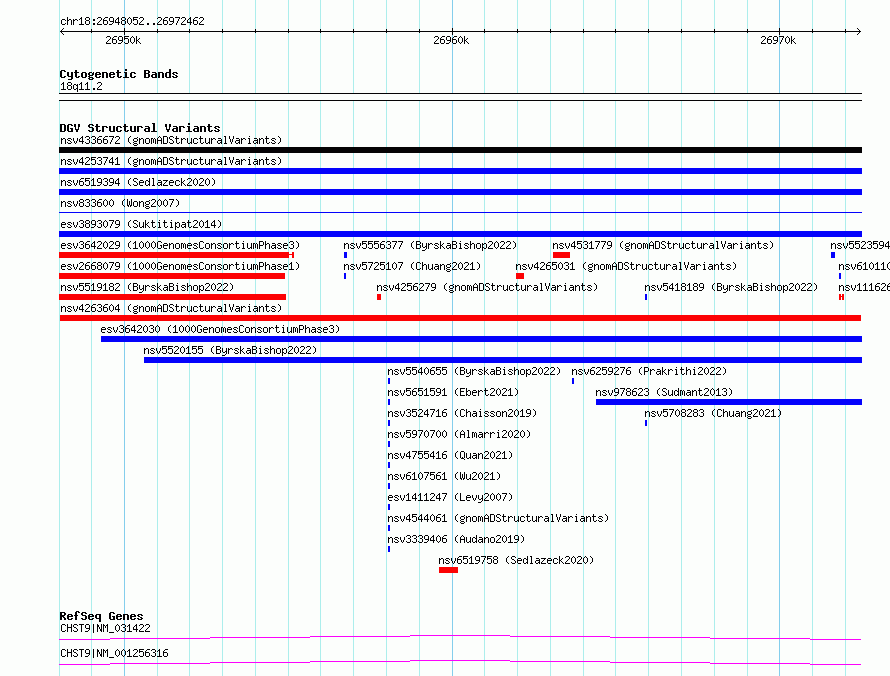Select nsv4256279 gnomAD variant label
Screen dimensions: 890x676
[487, 287]
